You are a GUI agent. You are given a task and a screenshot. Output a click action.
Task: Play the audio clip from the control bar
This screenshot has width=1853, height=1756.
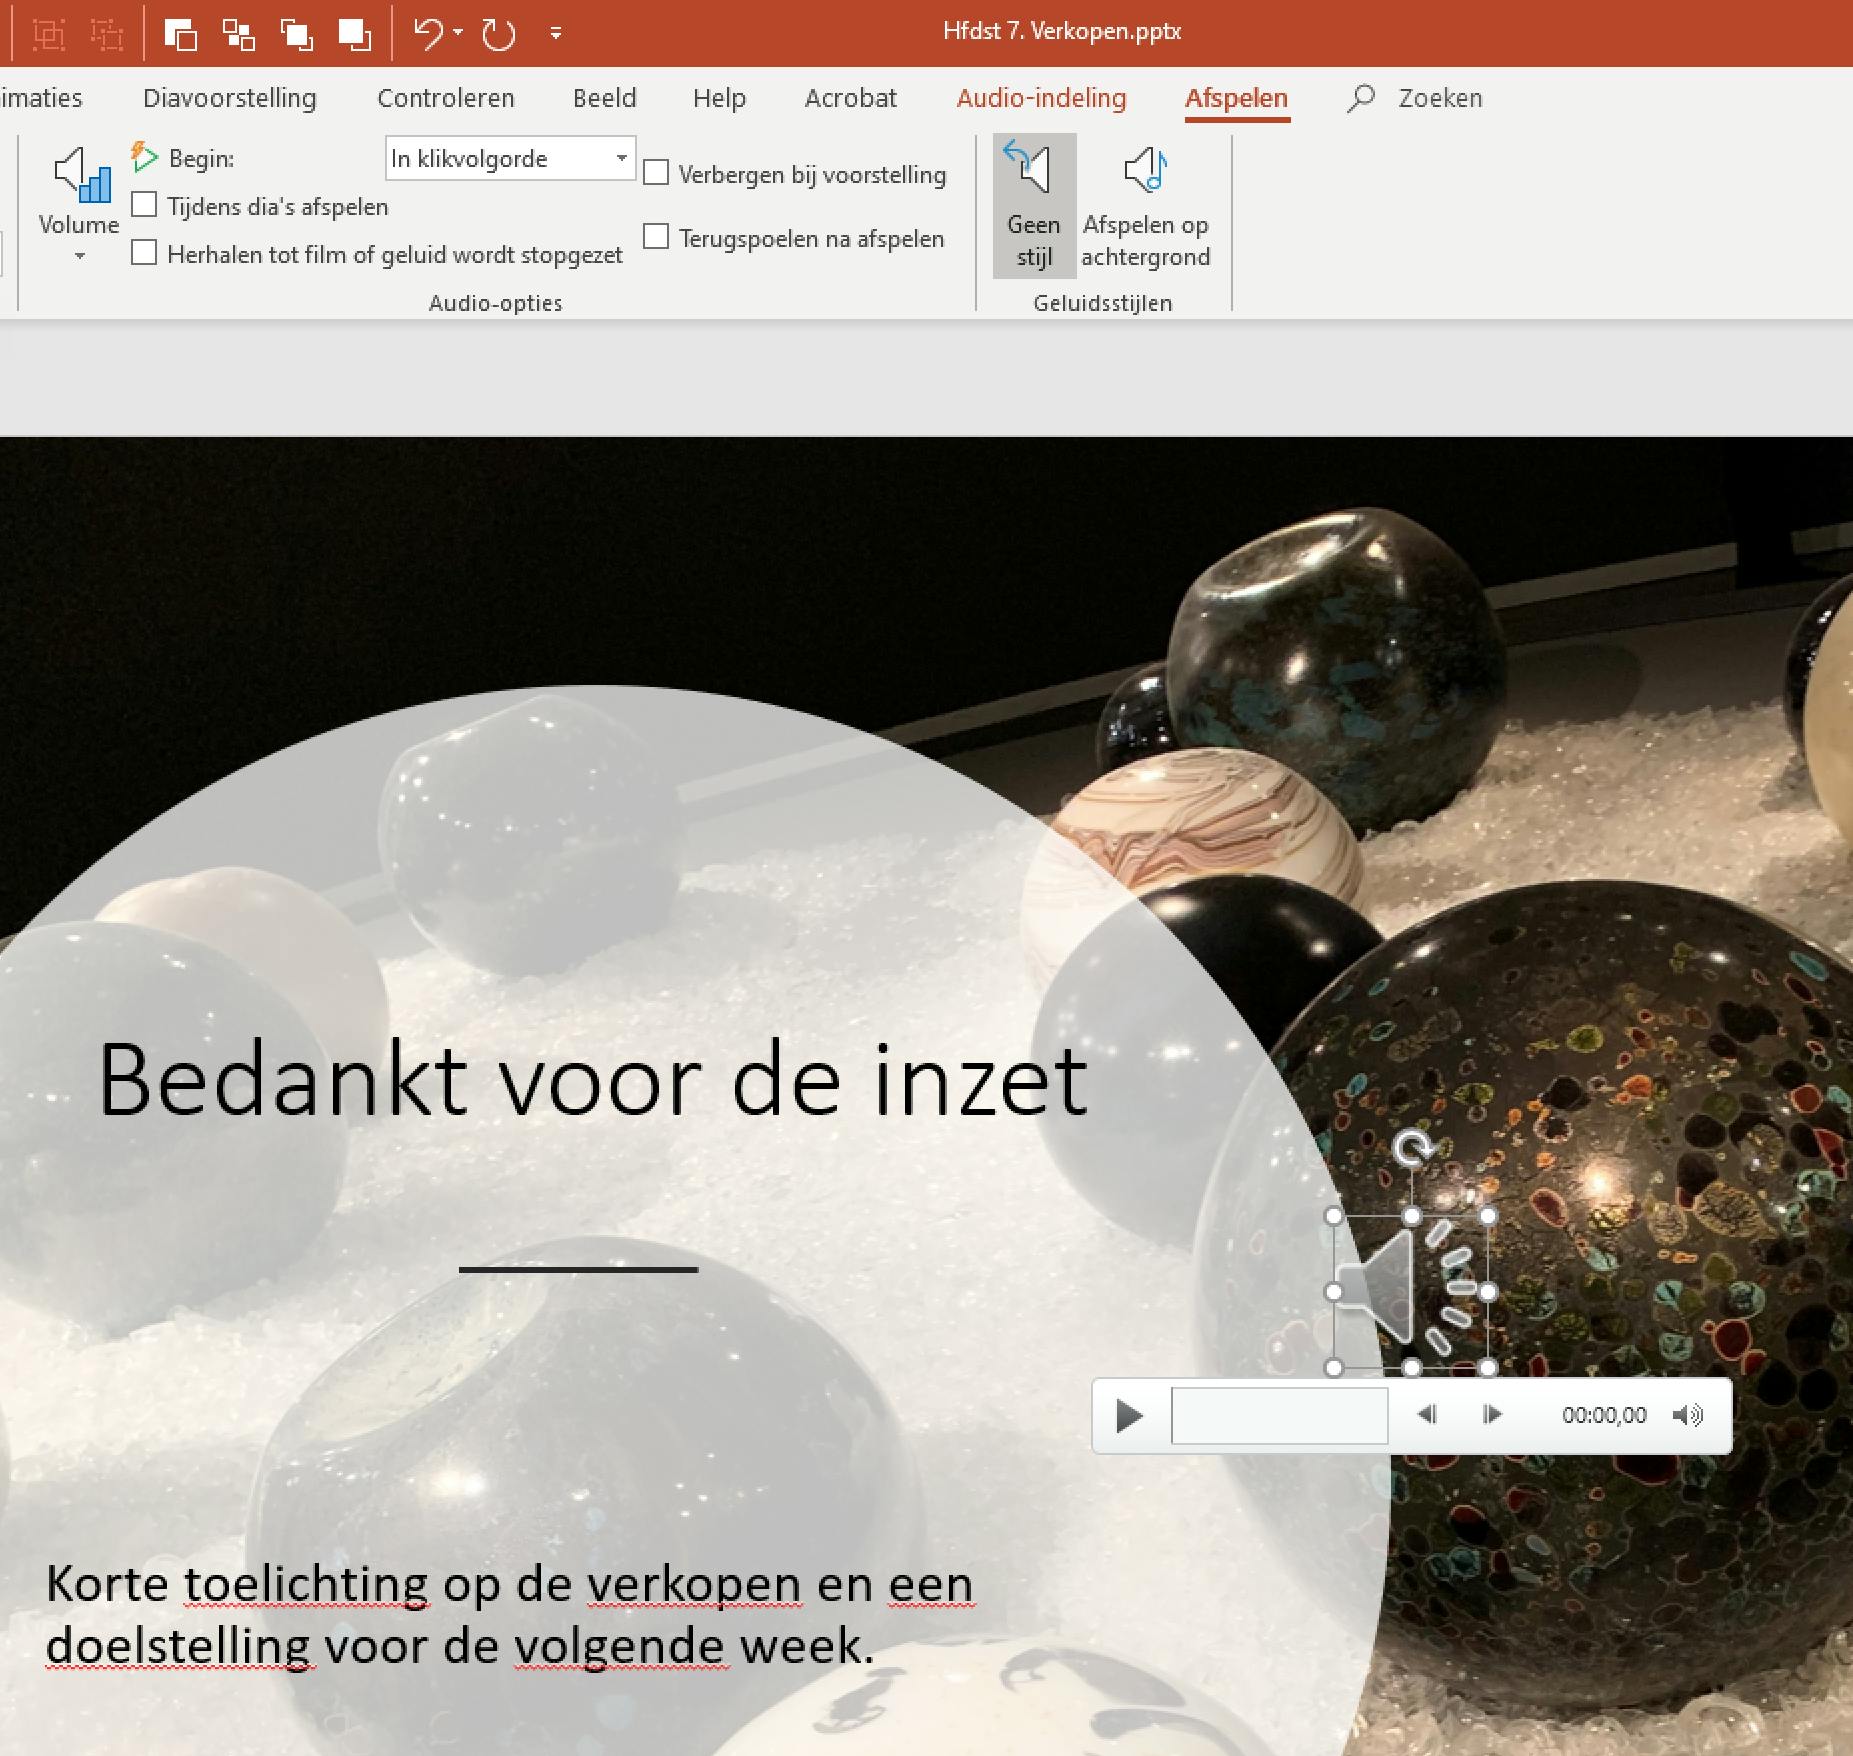click(x=1129, y=1415)
